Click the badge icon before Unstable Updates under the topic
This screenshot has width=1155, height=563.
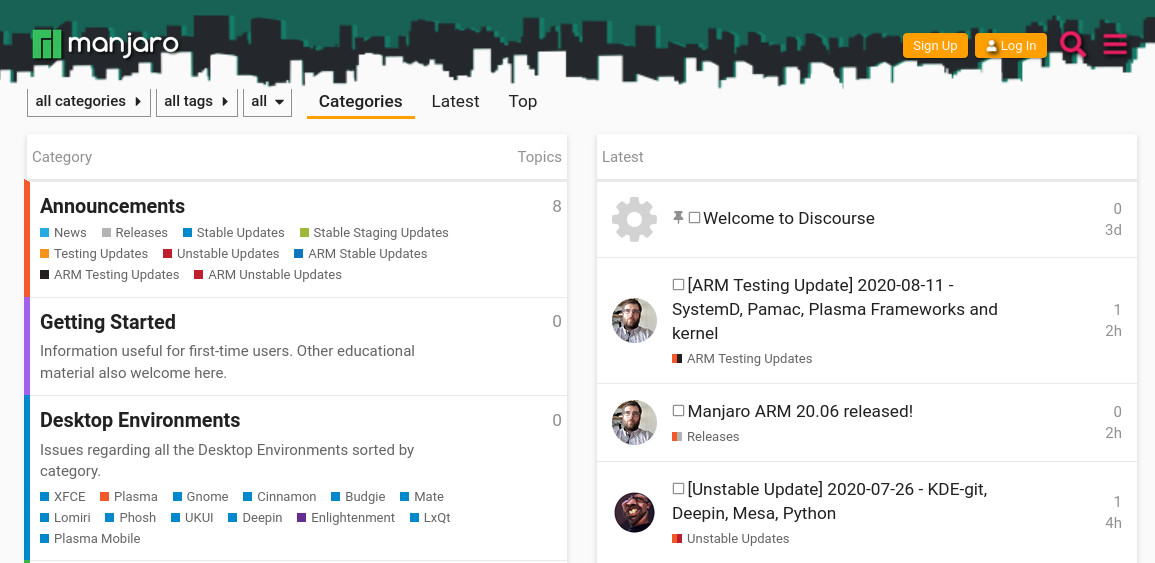pos(677,539)
